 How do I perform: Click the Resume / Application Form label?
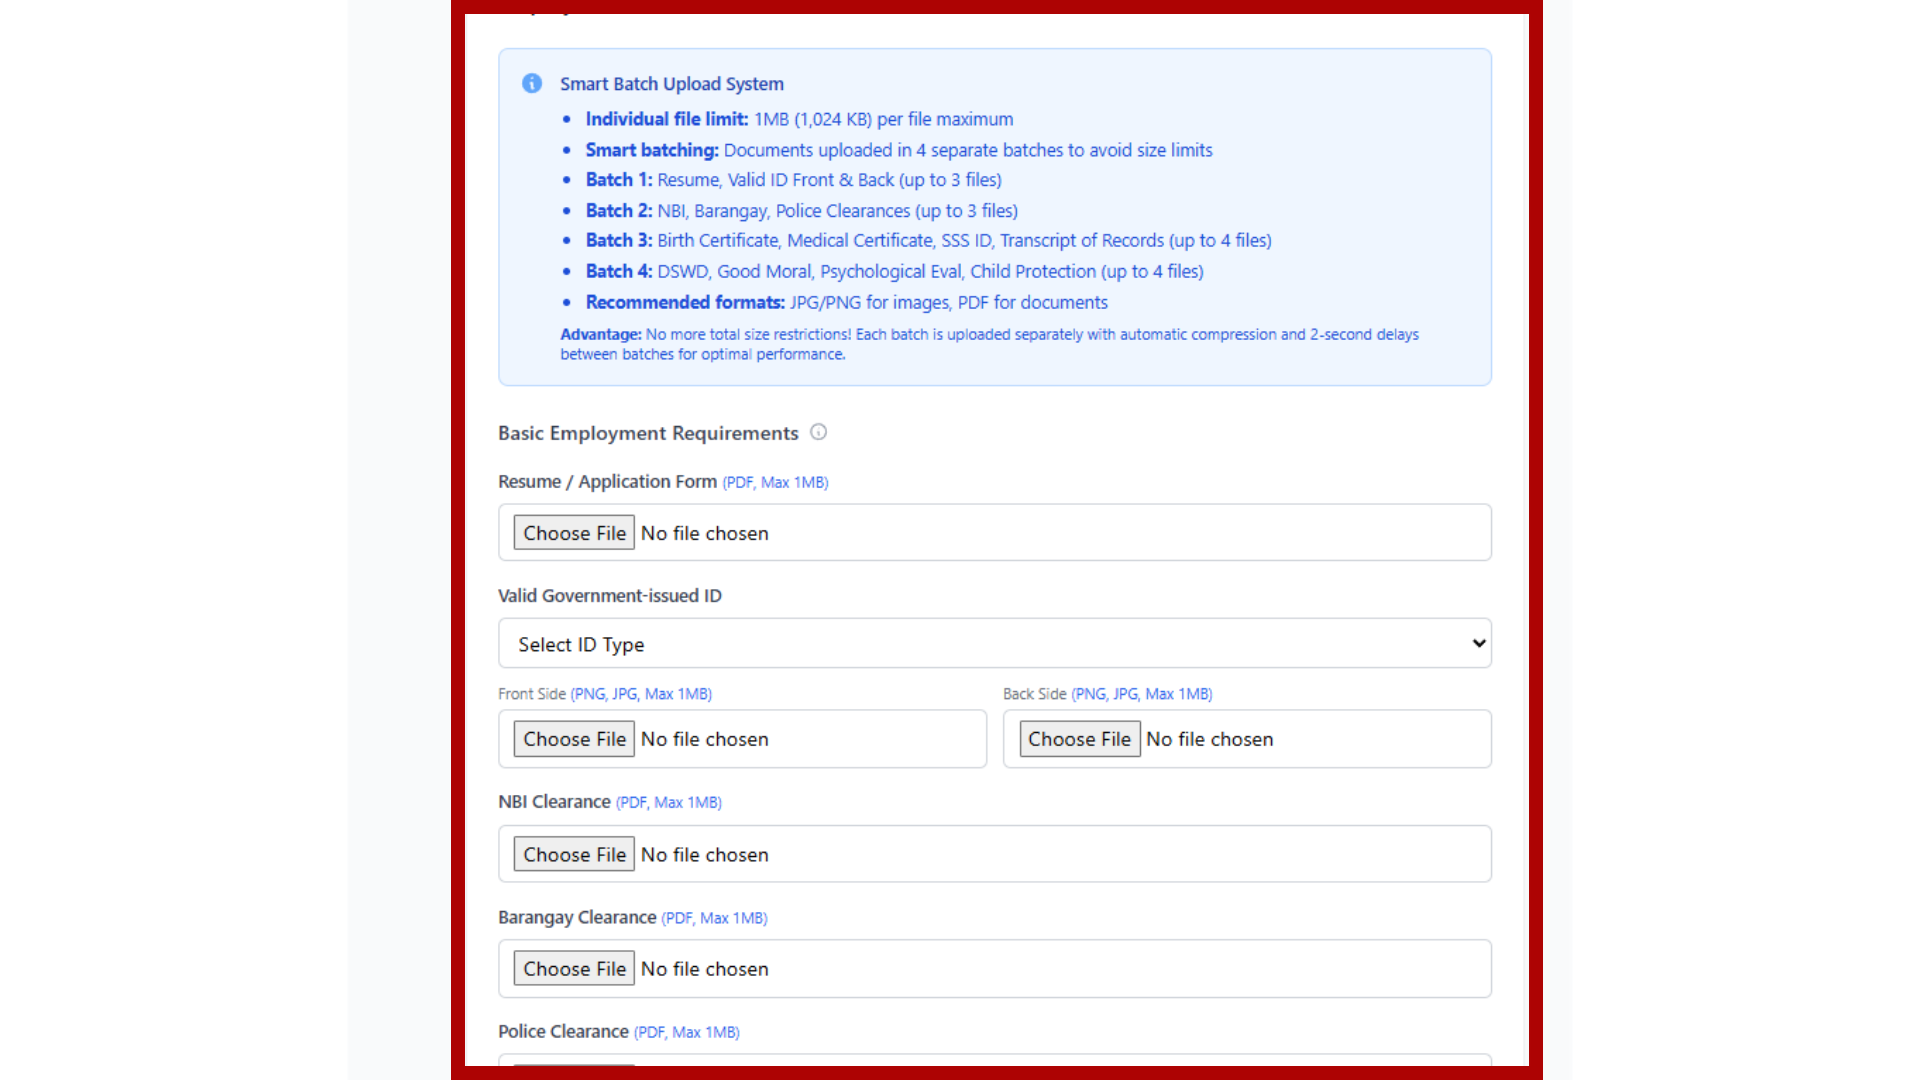(x=607, y=482)
